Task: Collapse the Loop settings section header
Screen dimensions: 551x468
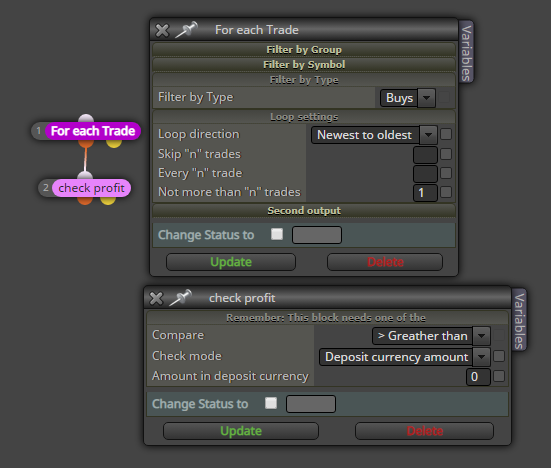Action: [x=304, y=117]
